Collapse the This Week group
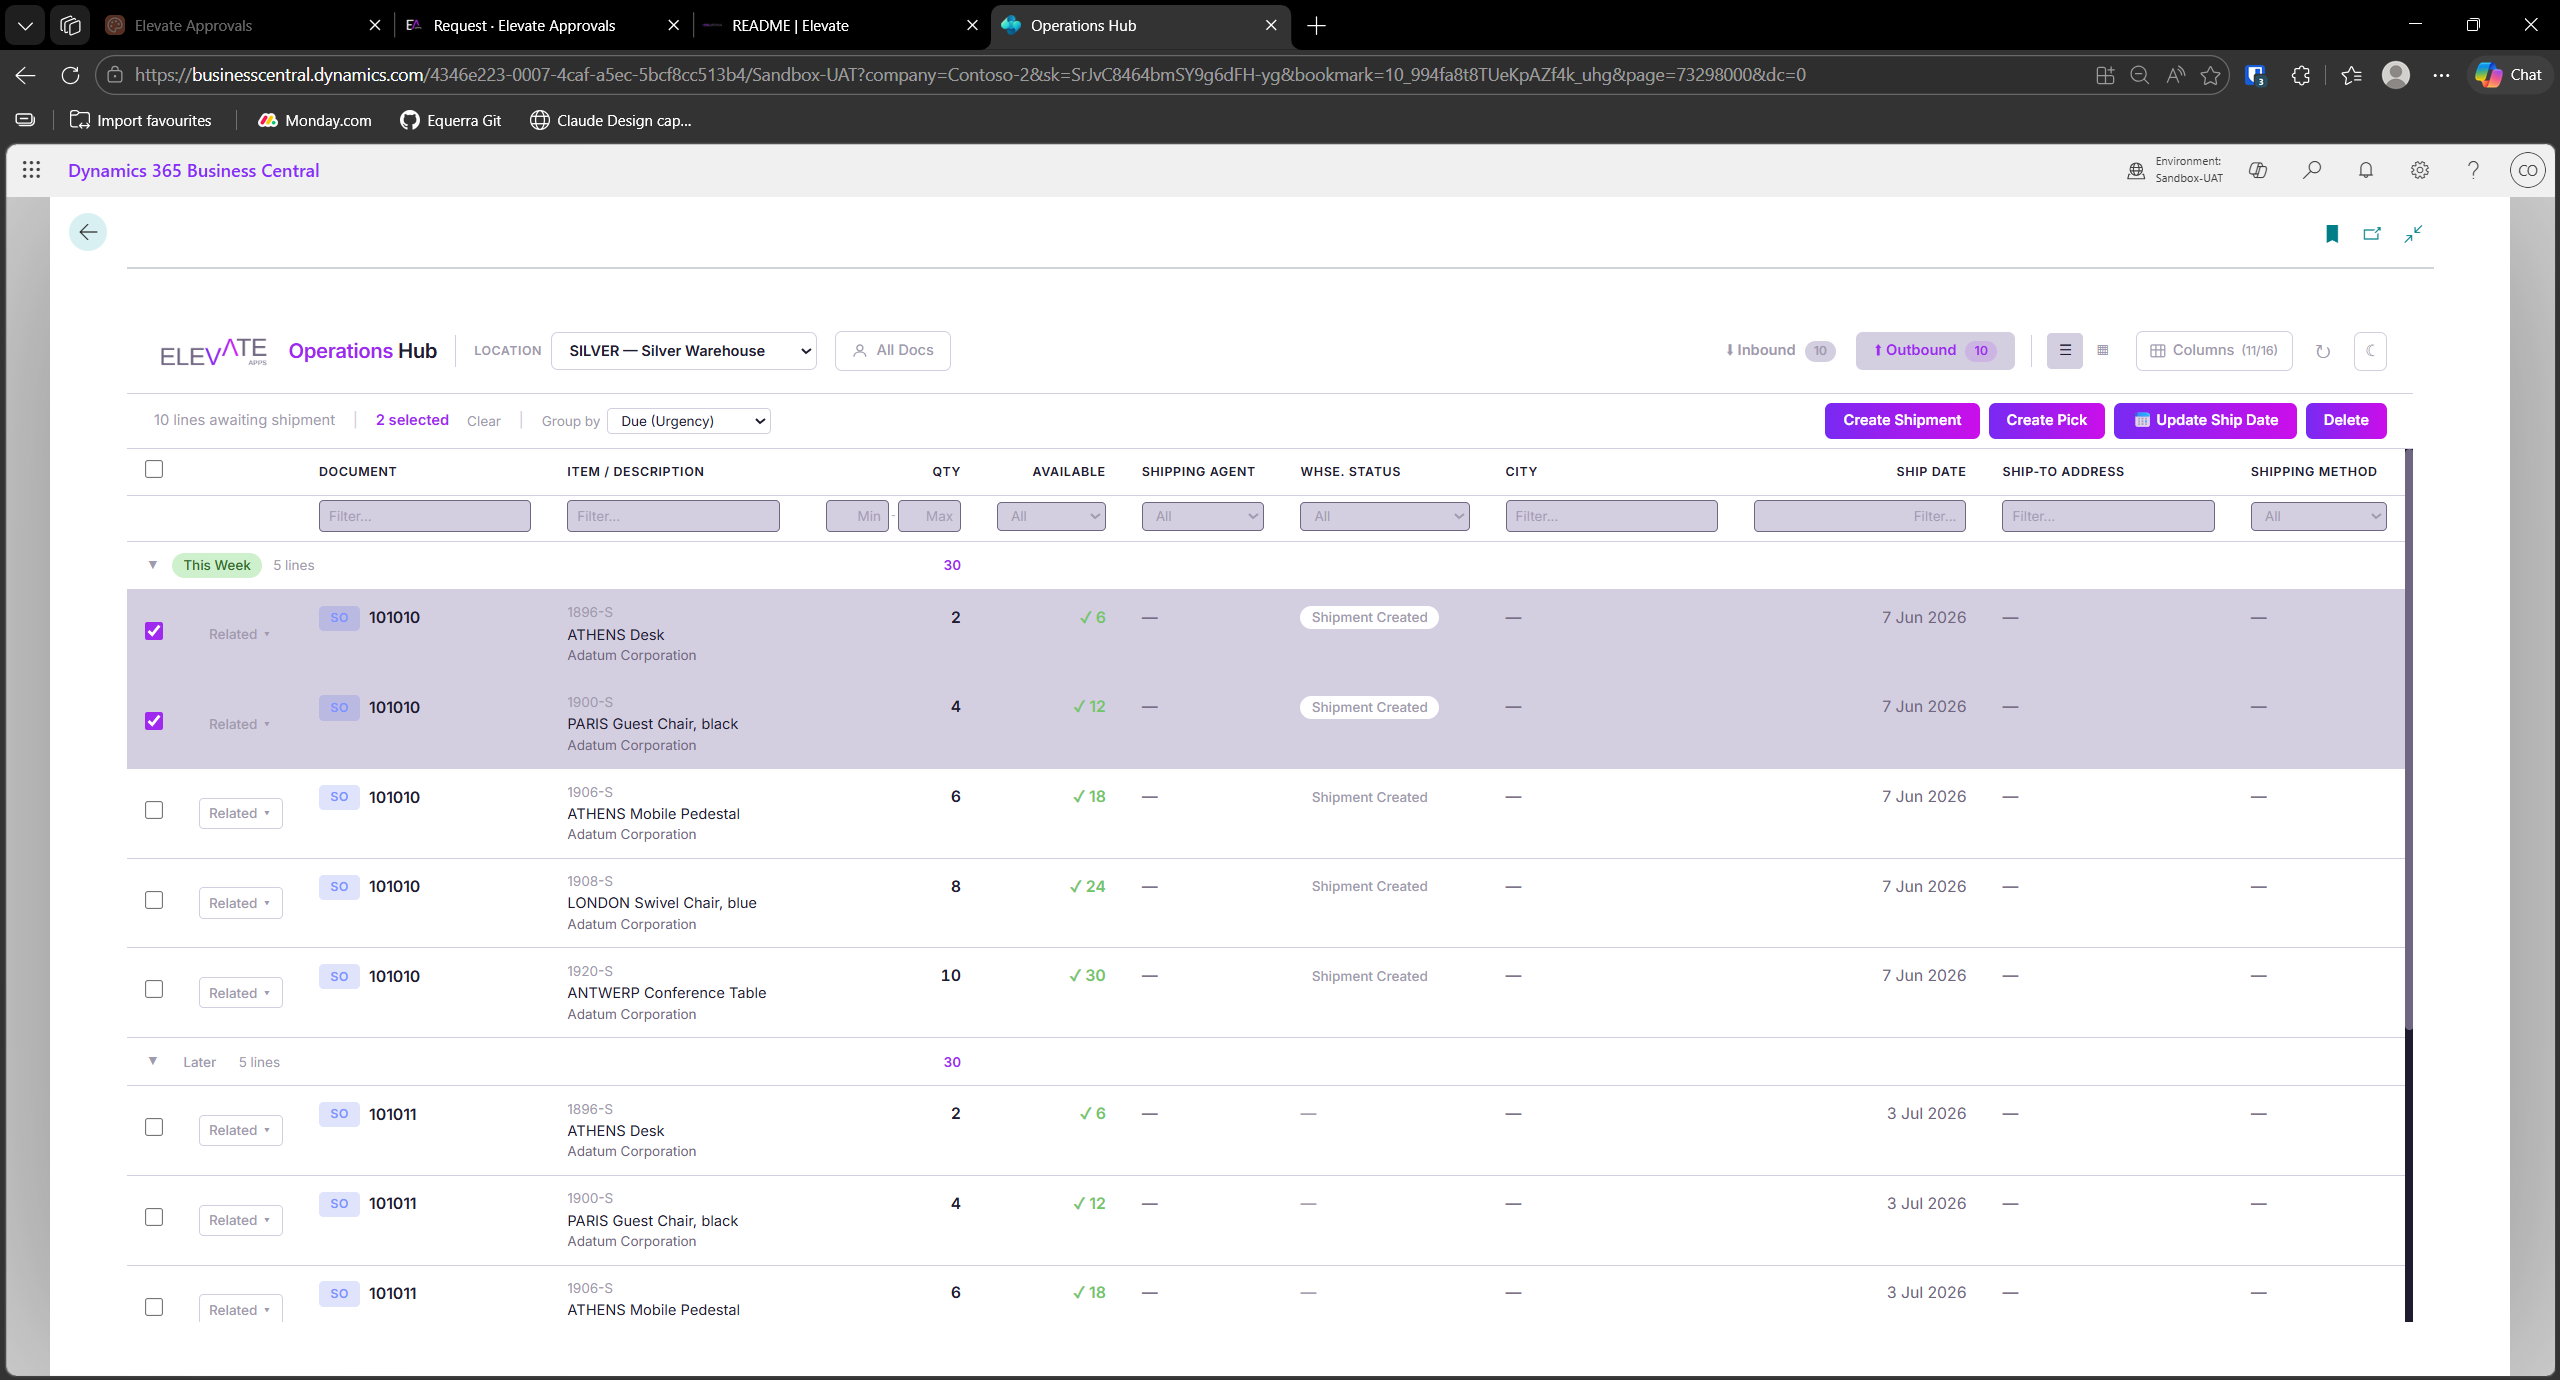The image size is (2560, 1380). 152,565
